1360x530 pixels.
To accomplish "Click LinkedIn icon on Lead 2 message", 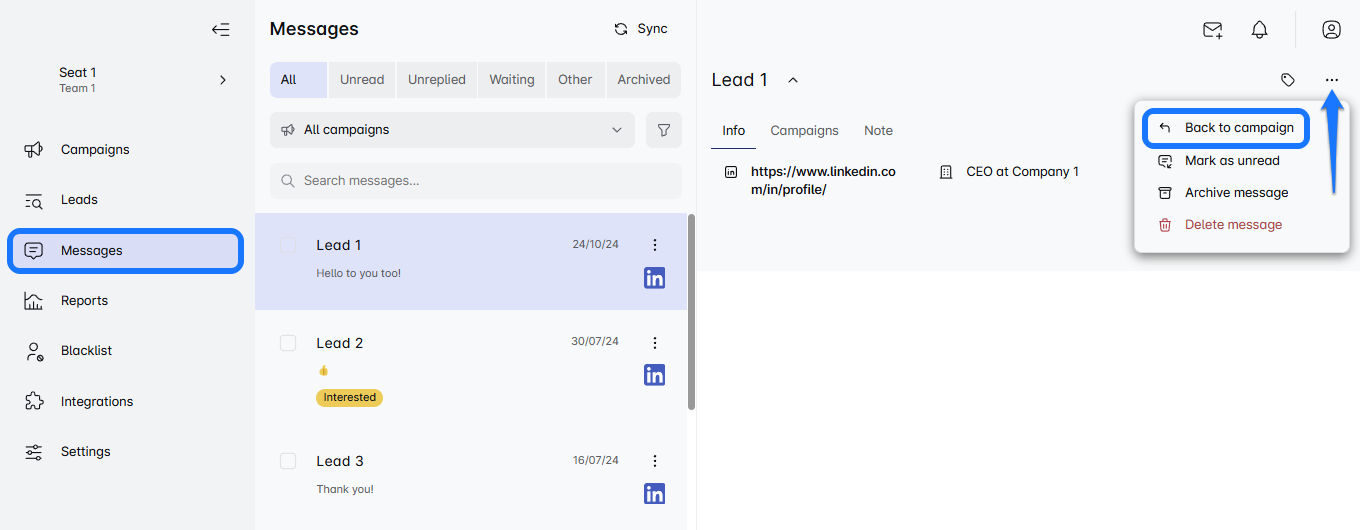I will (x=654, y=375).
